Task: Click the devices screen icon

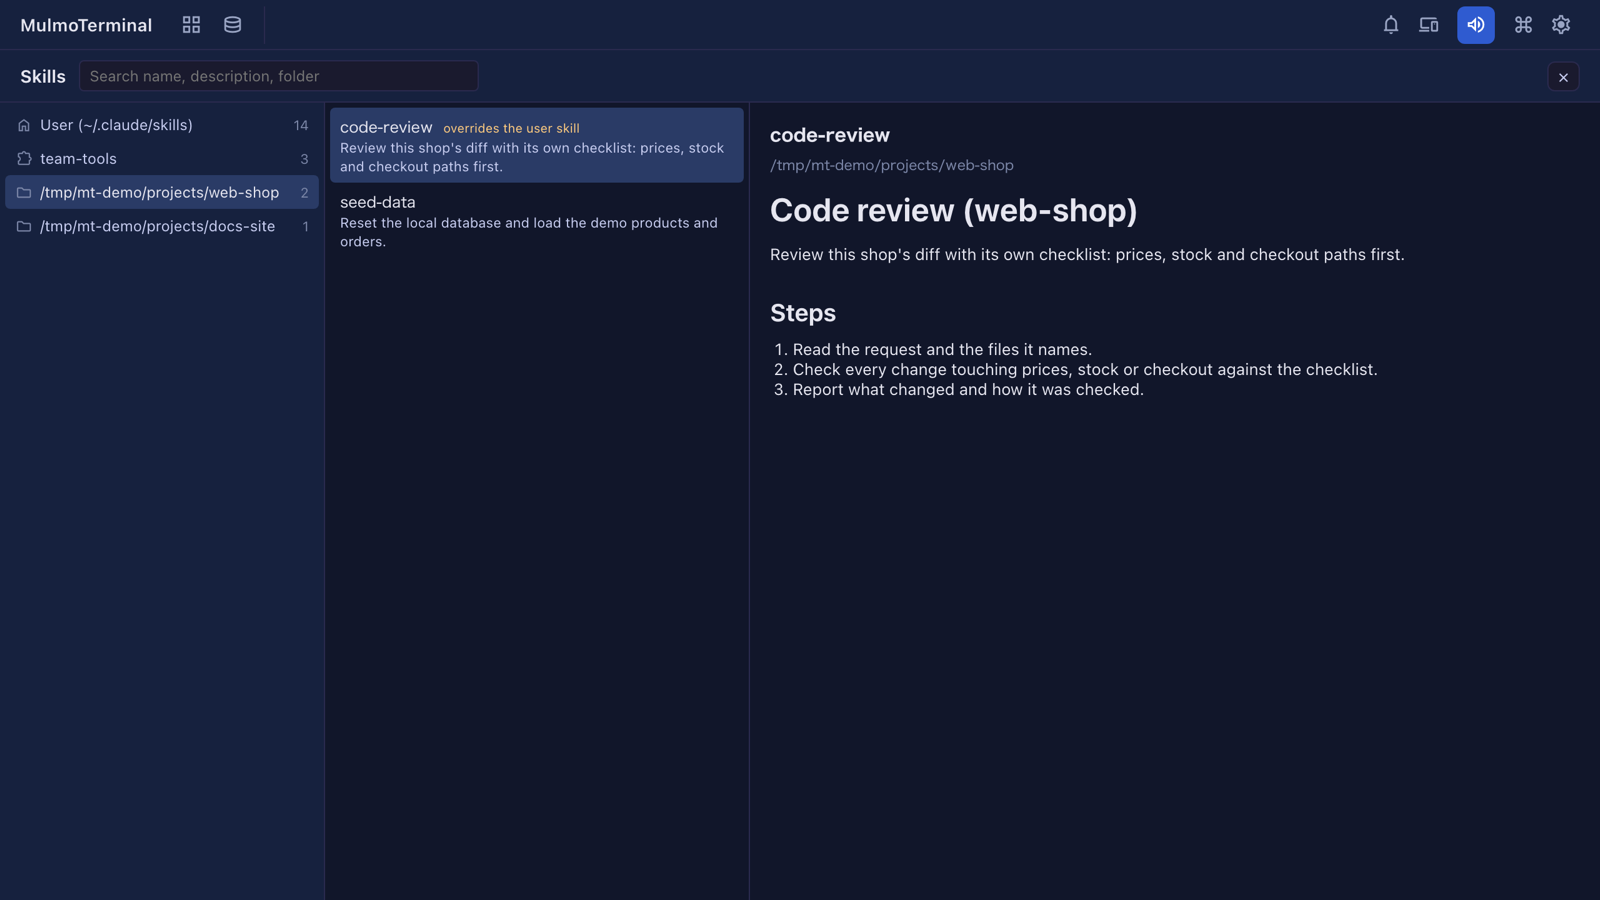Action: (x=1428, y=25)
